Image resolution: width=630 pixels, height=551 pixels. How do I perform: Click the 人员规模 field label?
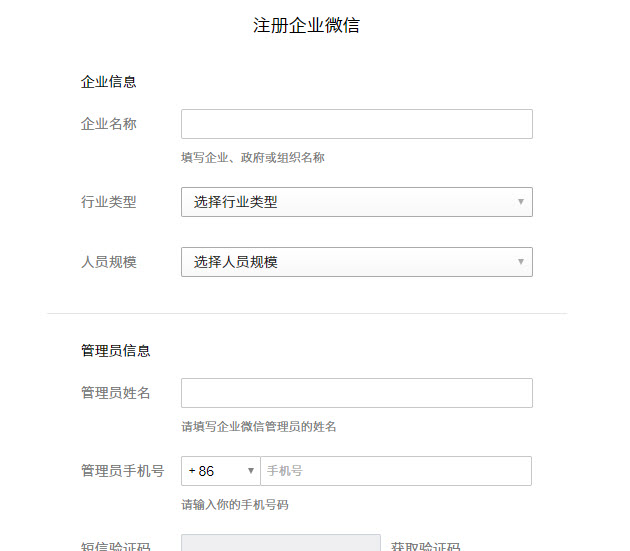click(108, 262)
